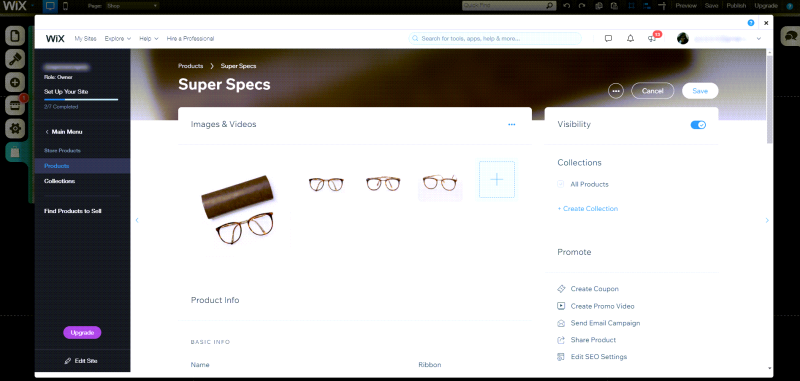
Task: Open the editor chat bubble icon
Action: (x=790, y=36)
